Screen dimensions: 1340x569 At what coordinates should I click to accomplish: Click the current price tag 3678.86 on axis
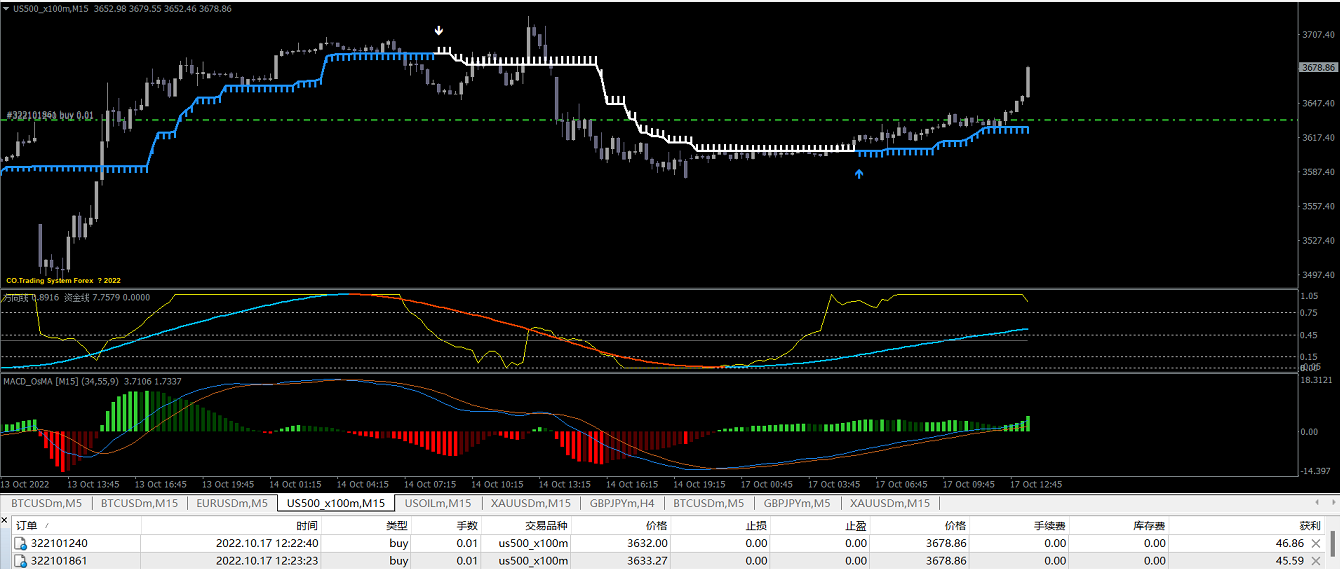tap(1318, 68)
